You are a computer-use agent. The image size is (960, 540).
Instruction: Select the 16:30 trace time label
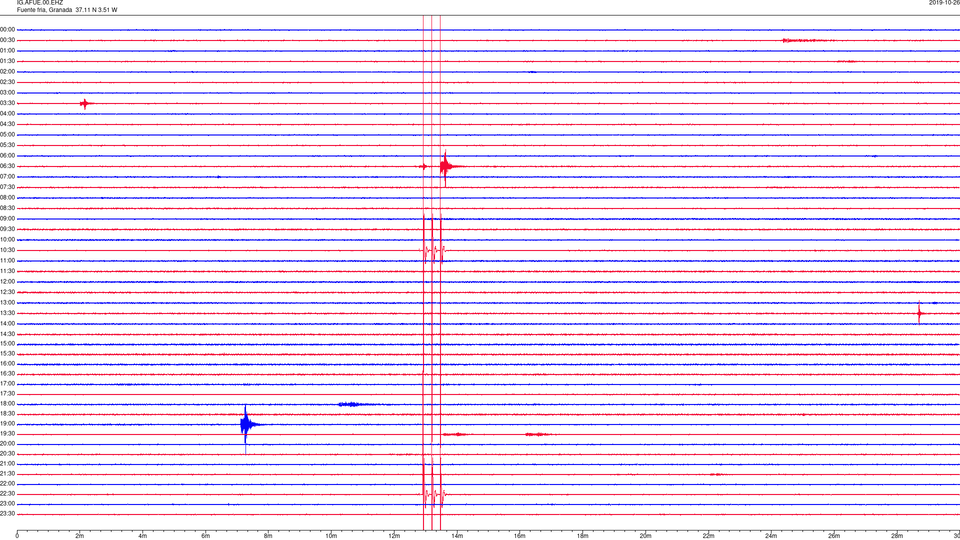point(7,373)
